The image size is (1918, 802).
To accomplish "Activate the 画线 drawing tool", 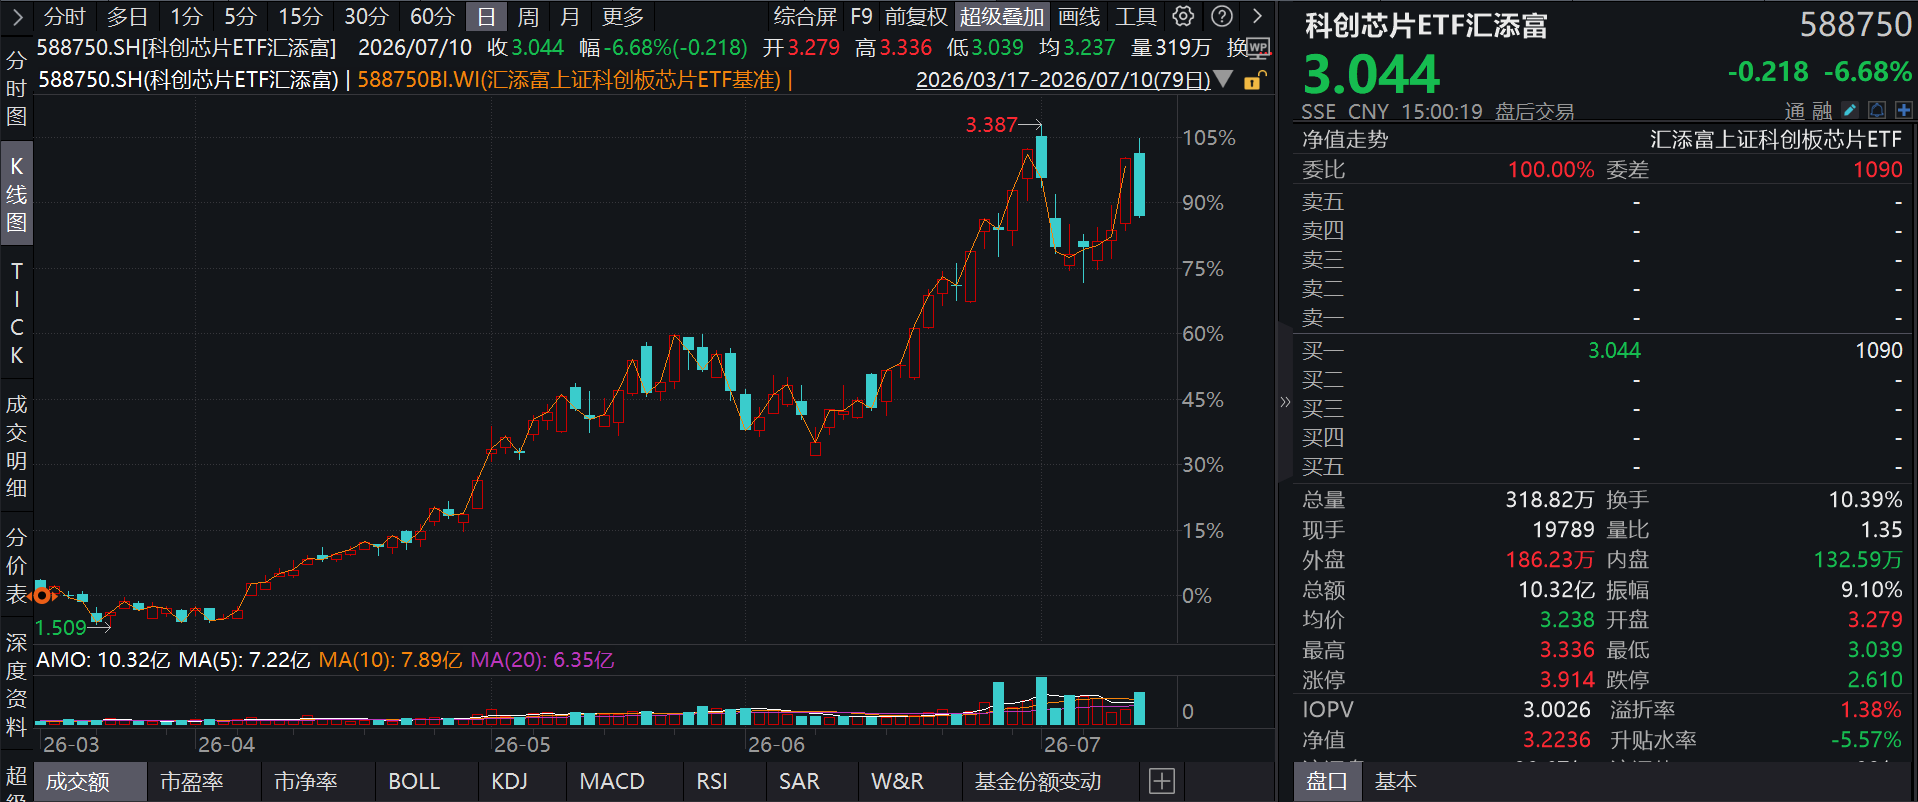I will click(1079, 16).
